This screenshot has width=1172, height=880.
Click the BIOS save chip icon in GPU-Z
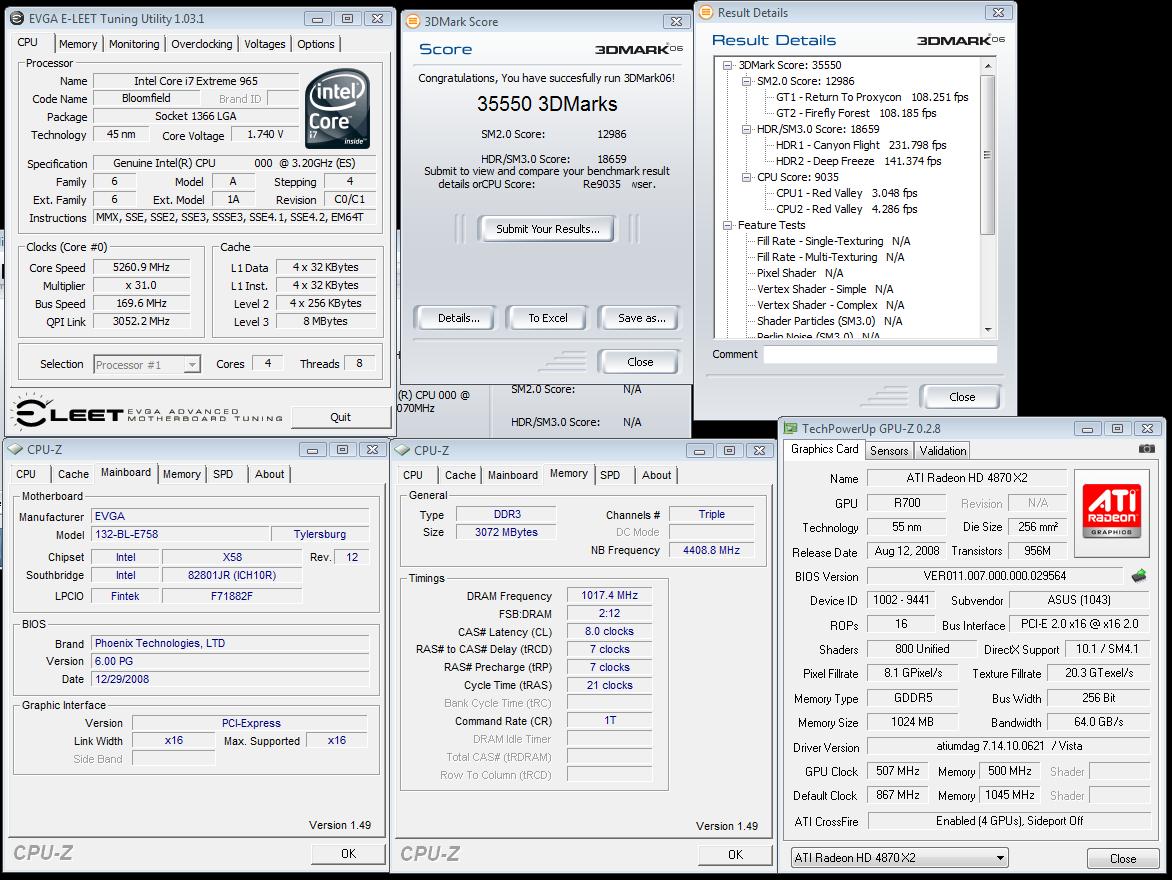coord(1138,576)
